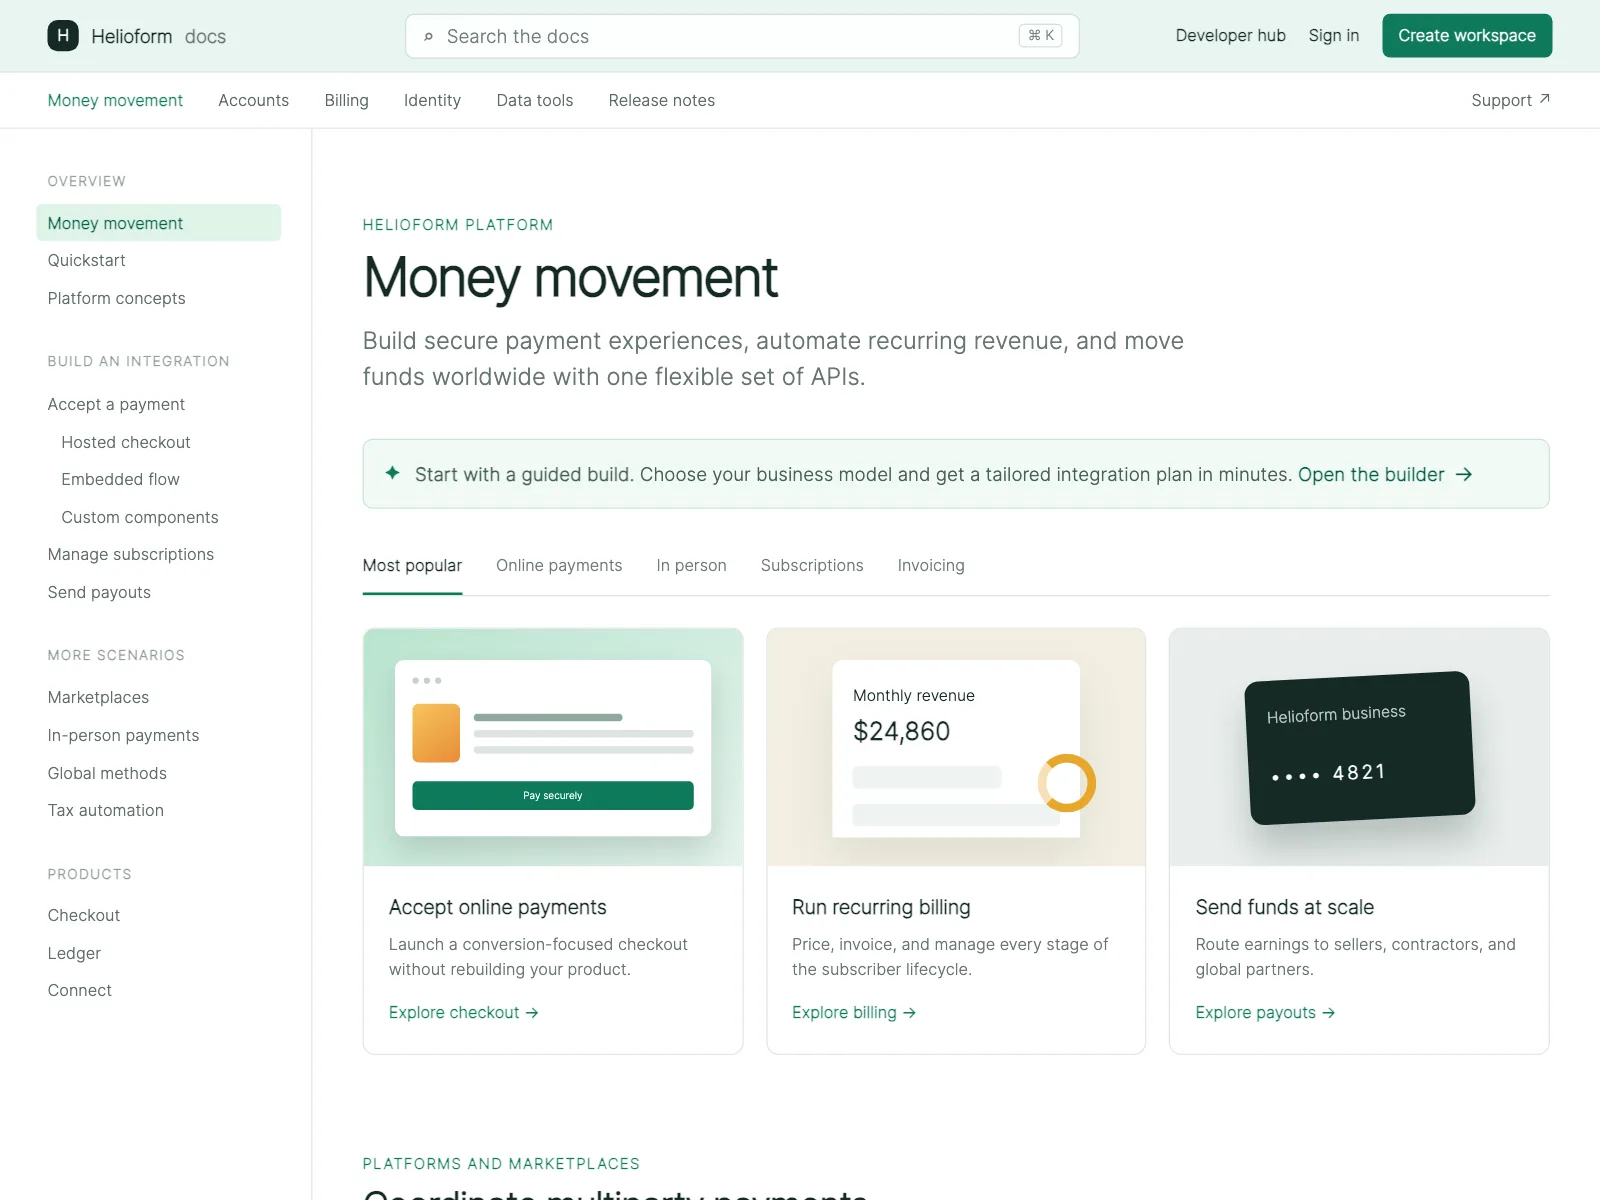Select Money movement in the sidebar
Screen dimensions: 1600x1200
coord(158,223)
